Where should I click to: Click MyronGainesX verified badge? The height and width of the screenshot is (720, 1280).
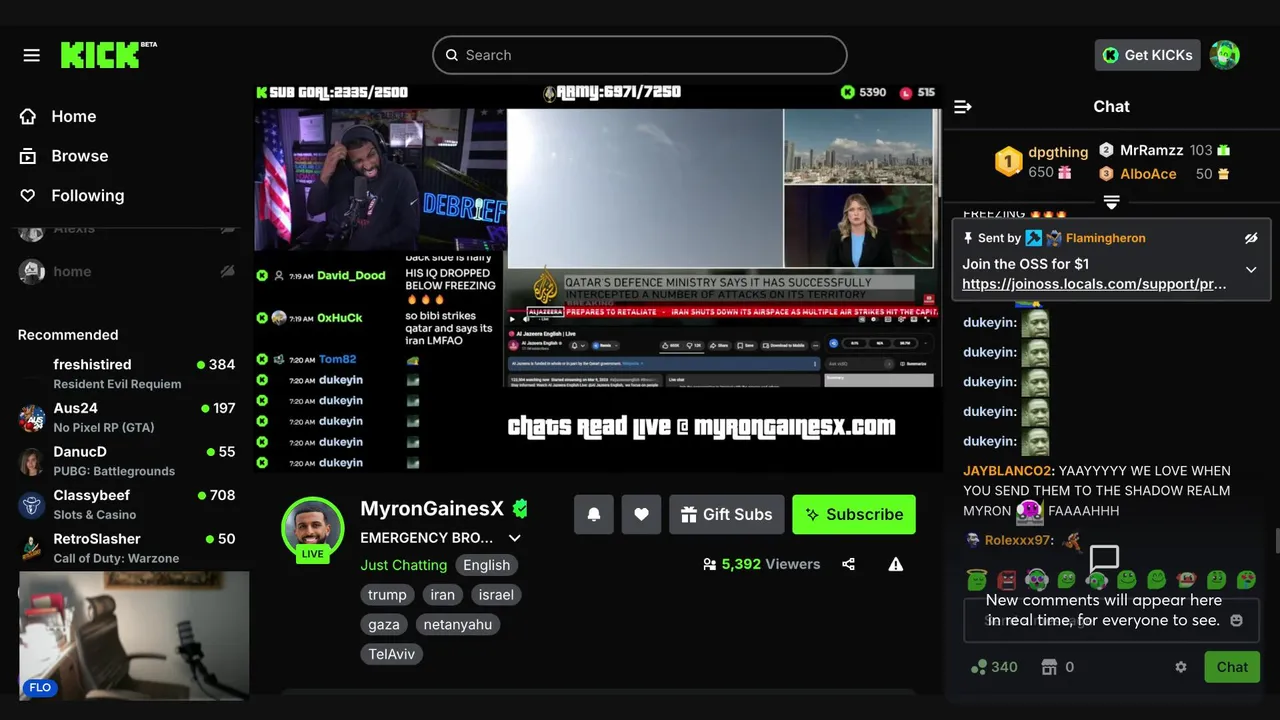(520, 508)
